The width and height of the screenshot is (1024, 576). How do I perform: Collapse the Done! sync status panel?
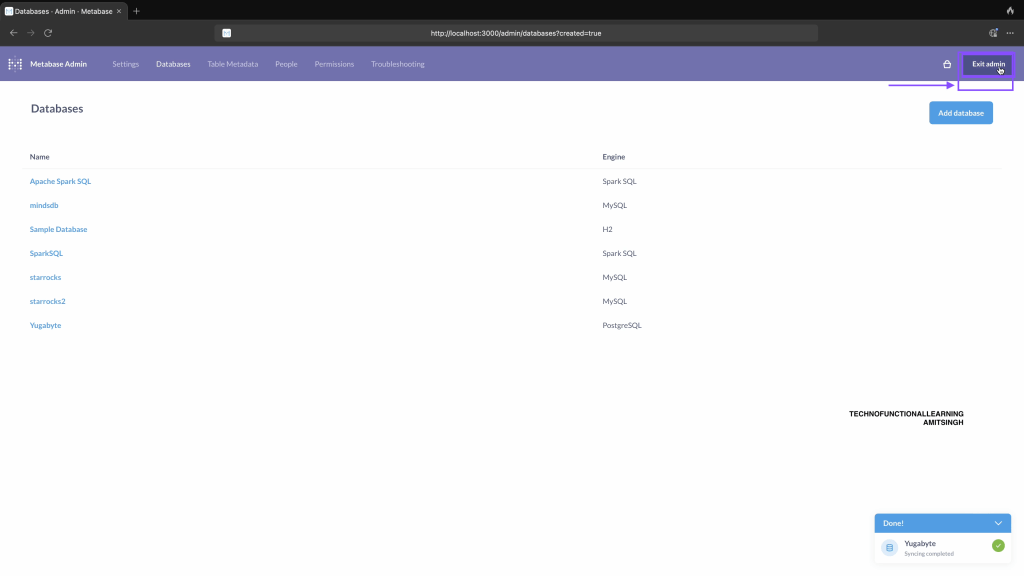(997, 523)
